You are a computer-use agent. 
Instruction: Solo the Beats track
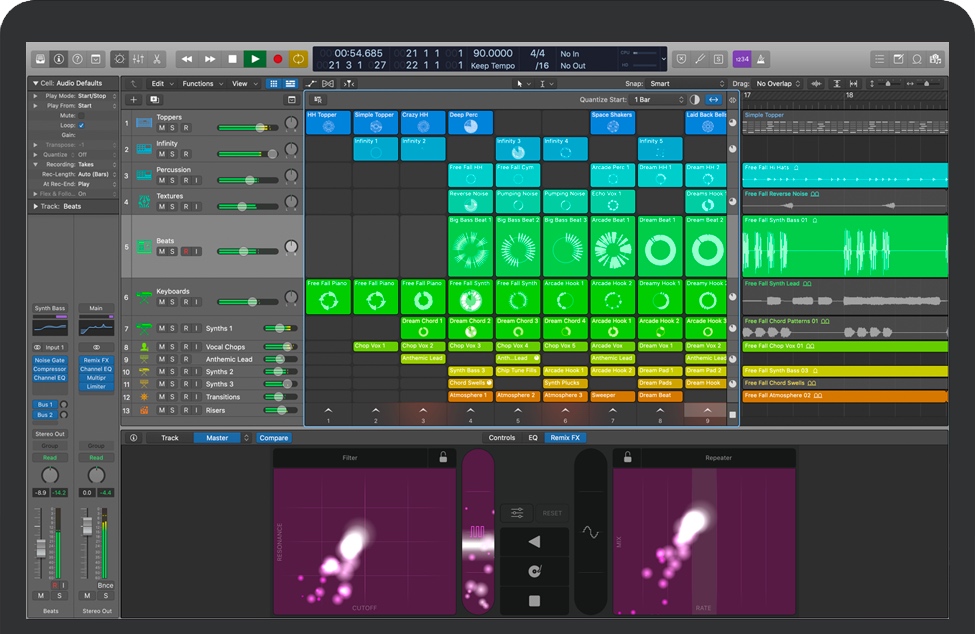click(173, 252)
